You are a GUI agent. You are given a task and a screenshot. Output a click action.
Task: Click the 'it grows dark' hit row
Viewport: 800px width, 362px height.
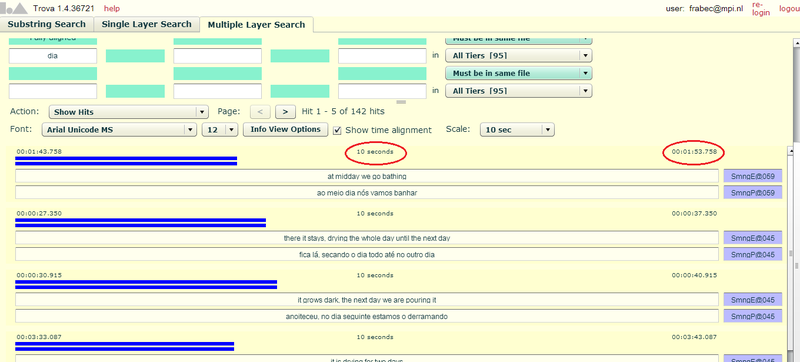tap(367, 300)
